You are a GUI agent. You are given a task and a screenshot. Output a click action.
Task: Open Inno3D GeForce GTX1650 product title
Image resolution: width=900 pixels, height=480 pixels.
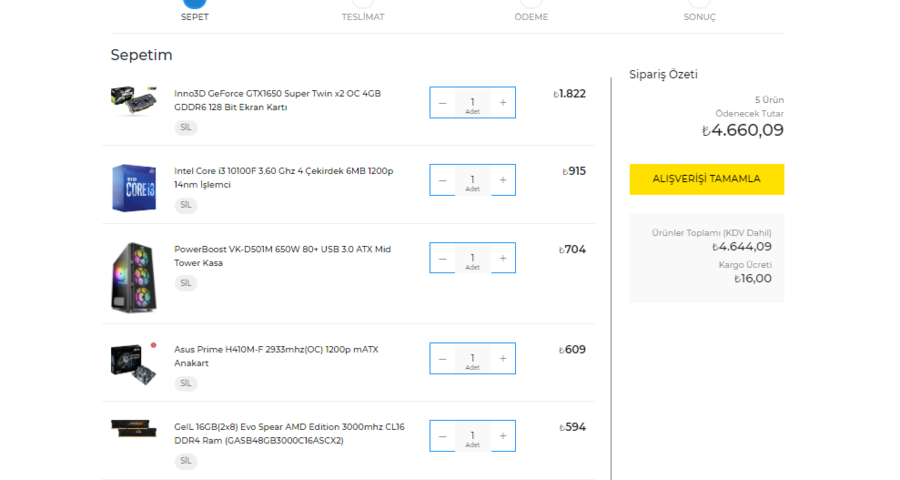click(277, 100)
